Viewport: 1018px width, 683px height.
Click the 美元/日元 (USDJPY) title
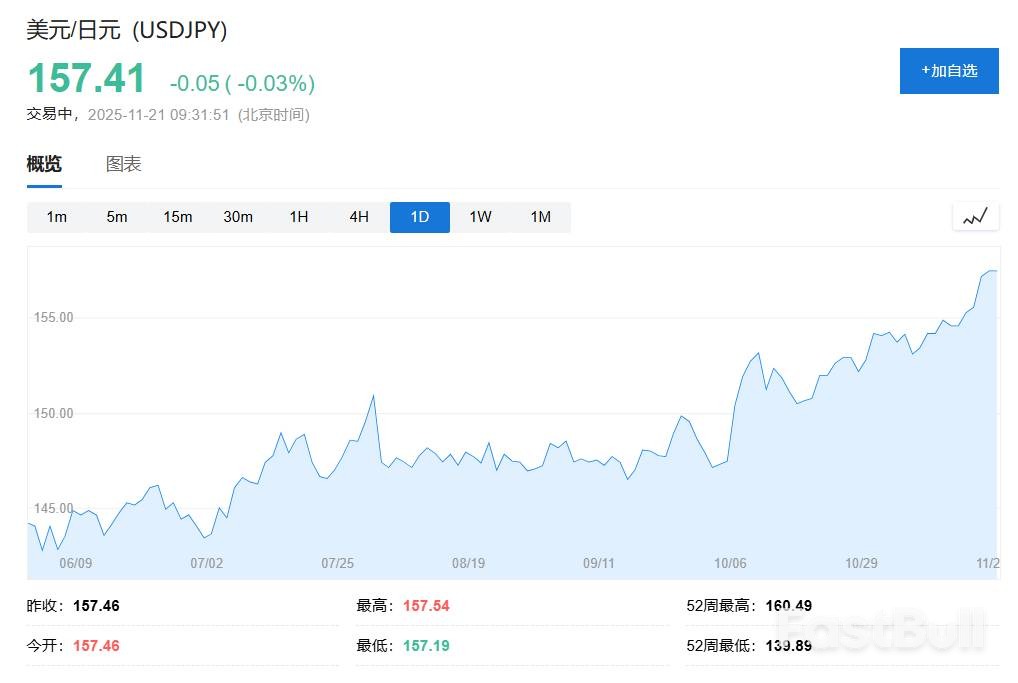(127, 31)
